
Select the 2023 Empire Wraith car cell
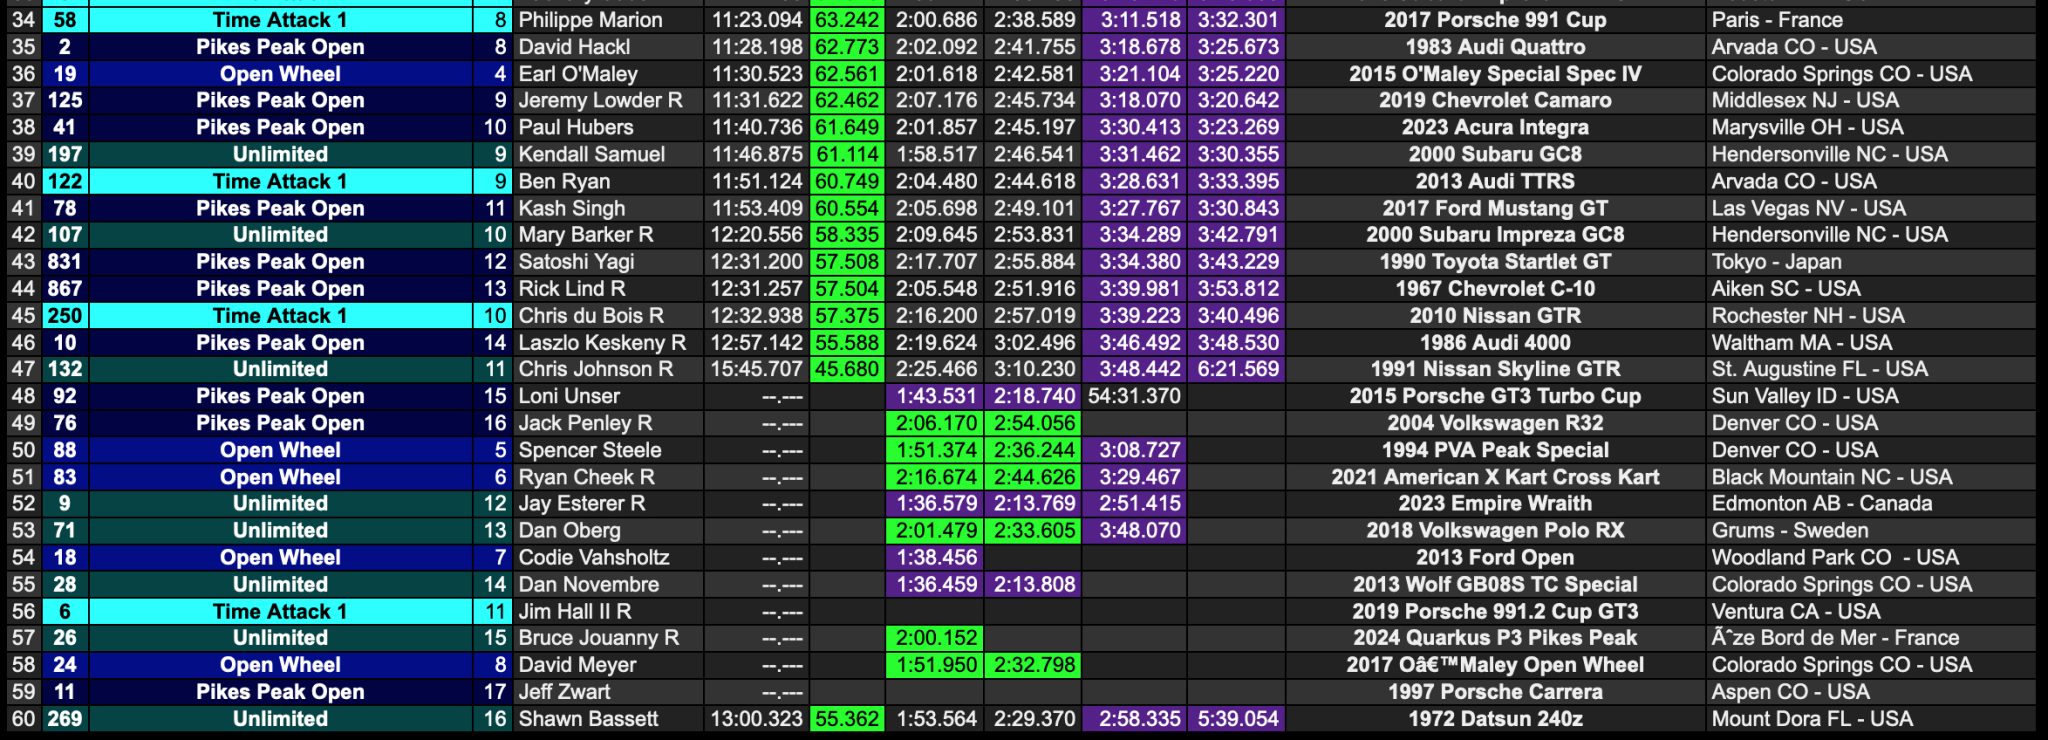pyautogui.click(x=1495, y=503)
